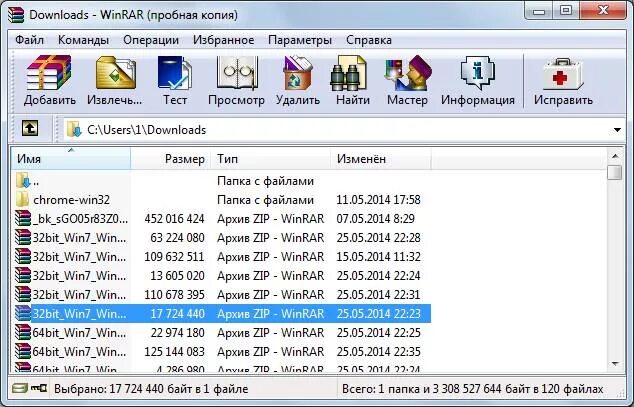The width and height of the screenshot is (634, 407).
Task: Sort by the Тип column header
Action: pos(271,158)
